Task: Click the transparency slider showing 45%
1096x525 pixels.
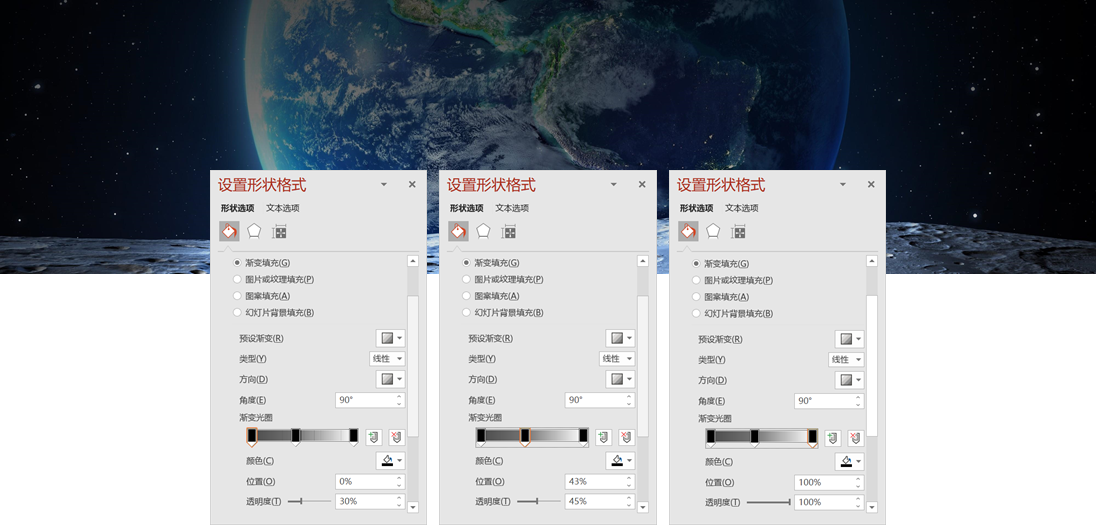Action: [539, 501]
